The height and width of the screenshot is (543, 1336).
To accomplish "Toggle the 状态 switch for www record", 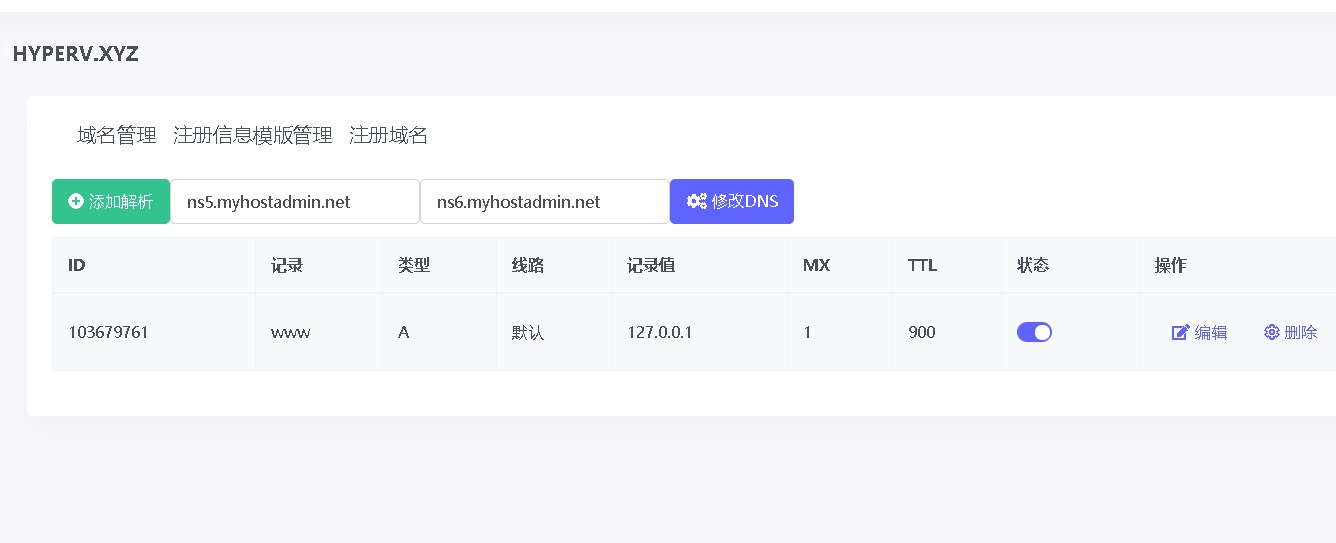I will (x=1034, y=332).
